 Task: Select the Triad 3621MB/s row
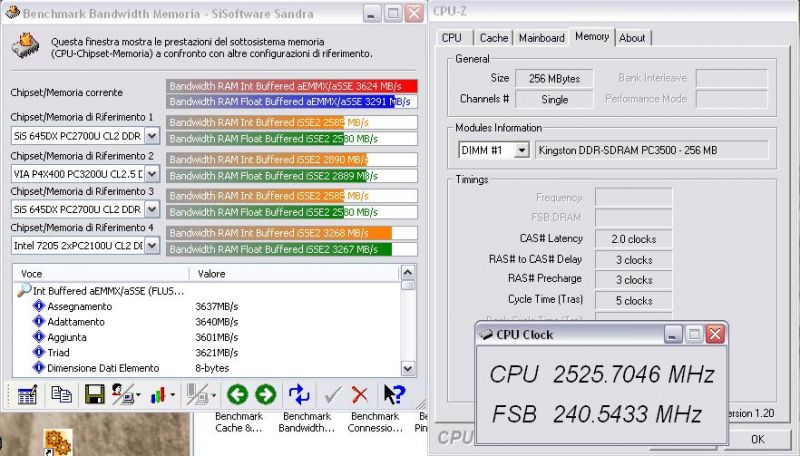(x=208, y=352)
